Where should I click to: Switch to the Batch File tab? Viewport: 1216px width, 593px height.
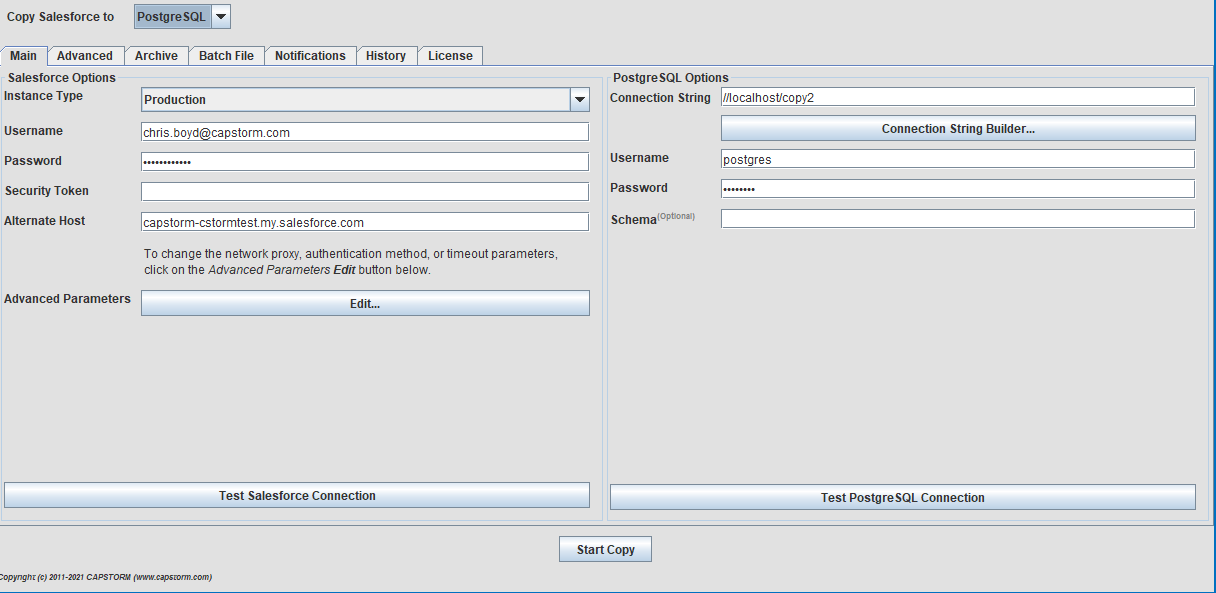[226, 56]
